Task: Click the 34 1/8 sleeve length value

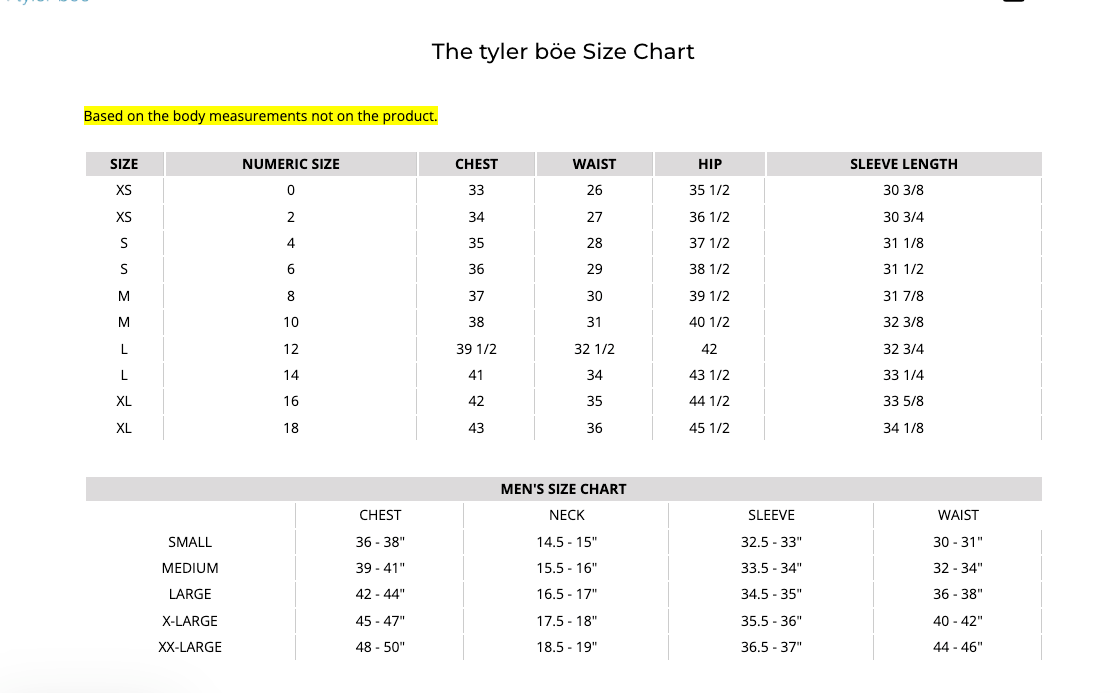Action: pos(903,428)
